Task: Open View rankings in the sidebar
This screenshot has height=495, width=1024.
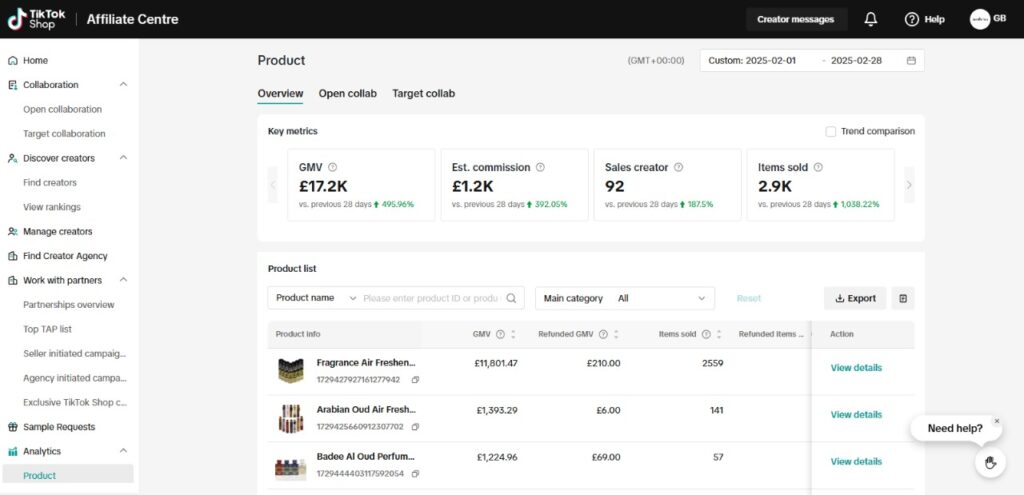Action: 52,207
